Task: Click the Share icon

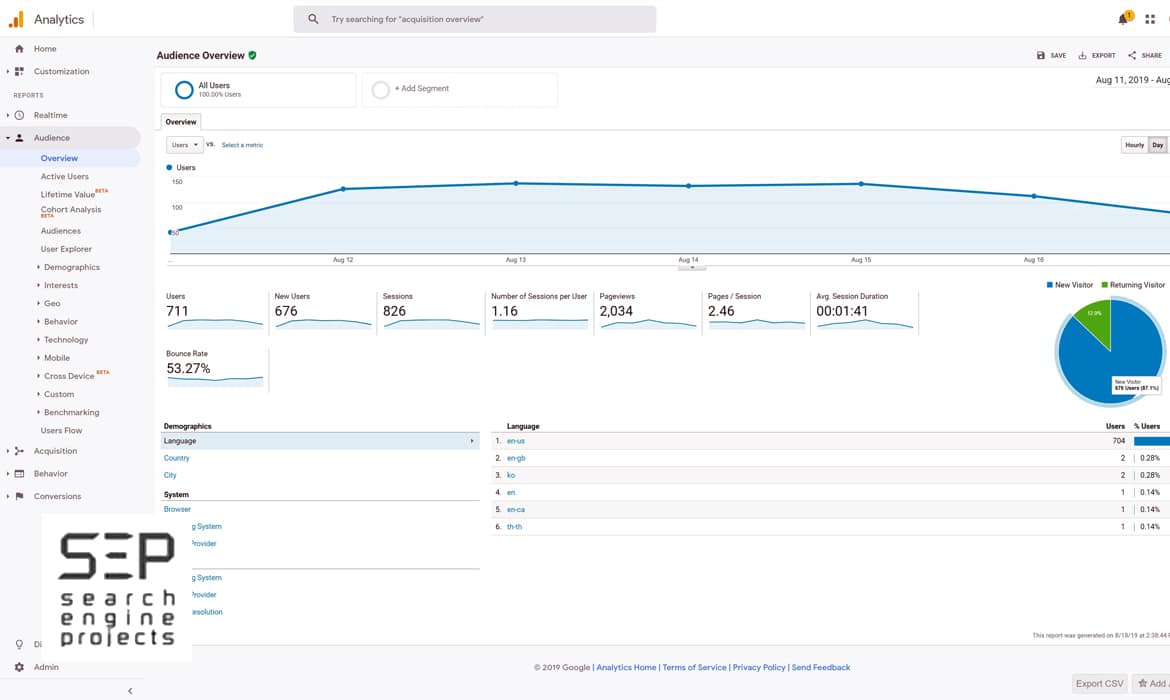Action: [1132, 55]
